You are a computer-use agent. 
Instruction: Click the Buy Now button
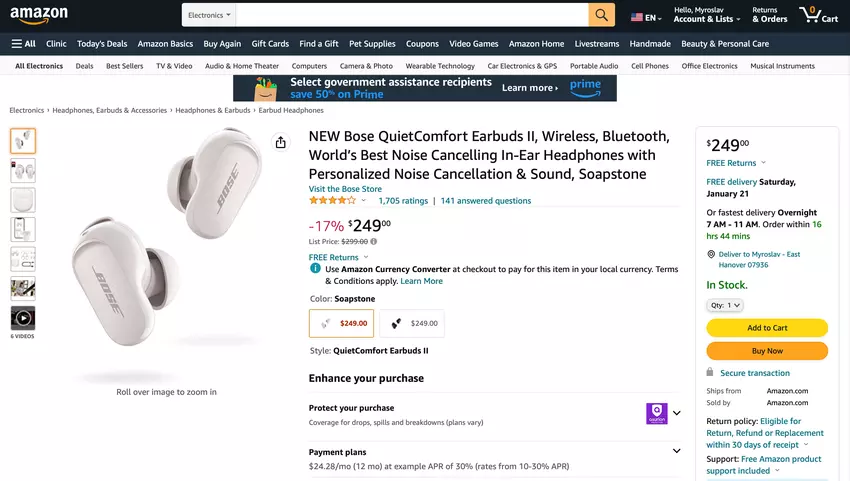767,351
